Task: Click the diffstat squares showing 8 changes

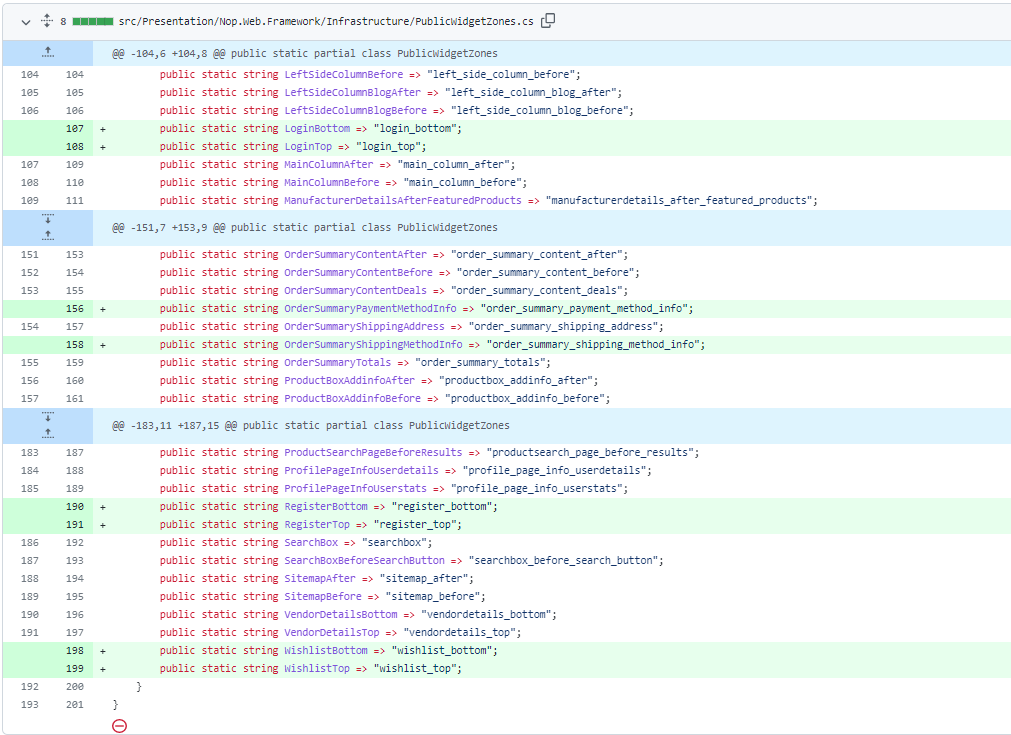Action: pos(92,21)
